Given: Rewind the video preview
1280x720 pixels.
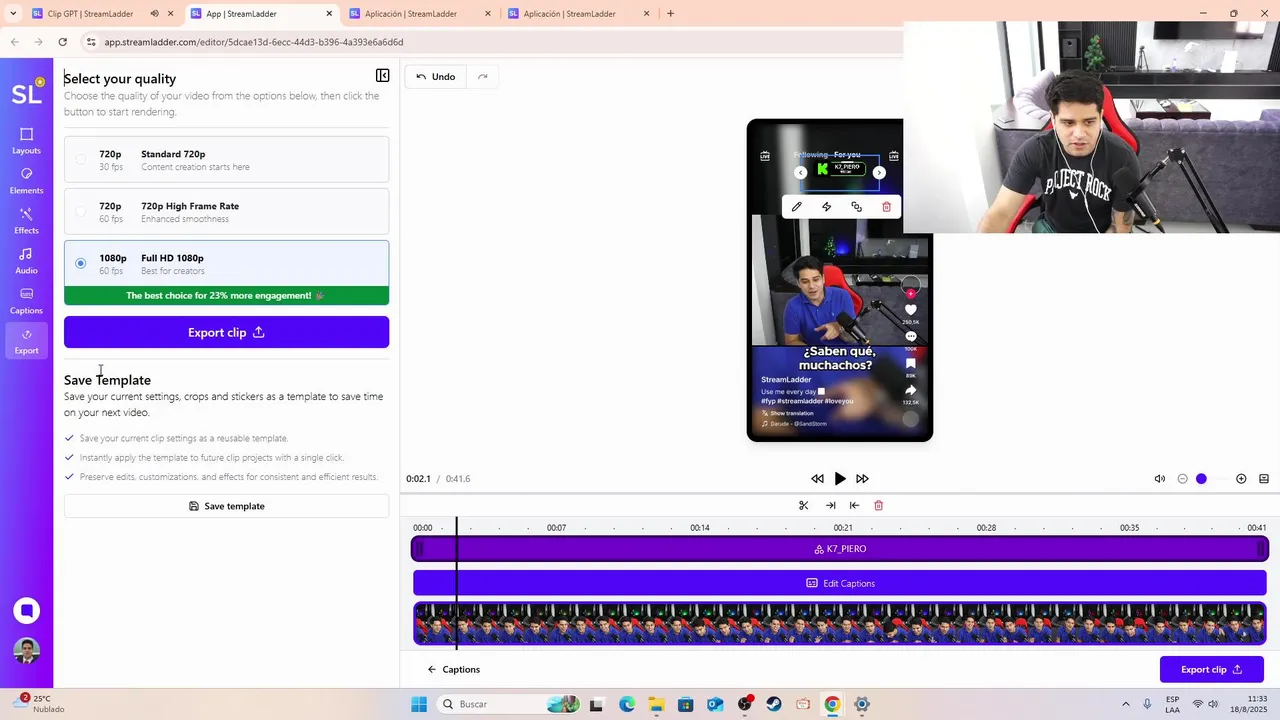Looking at the screenshot, I should pyautogui.click(x=817, y=479).
